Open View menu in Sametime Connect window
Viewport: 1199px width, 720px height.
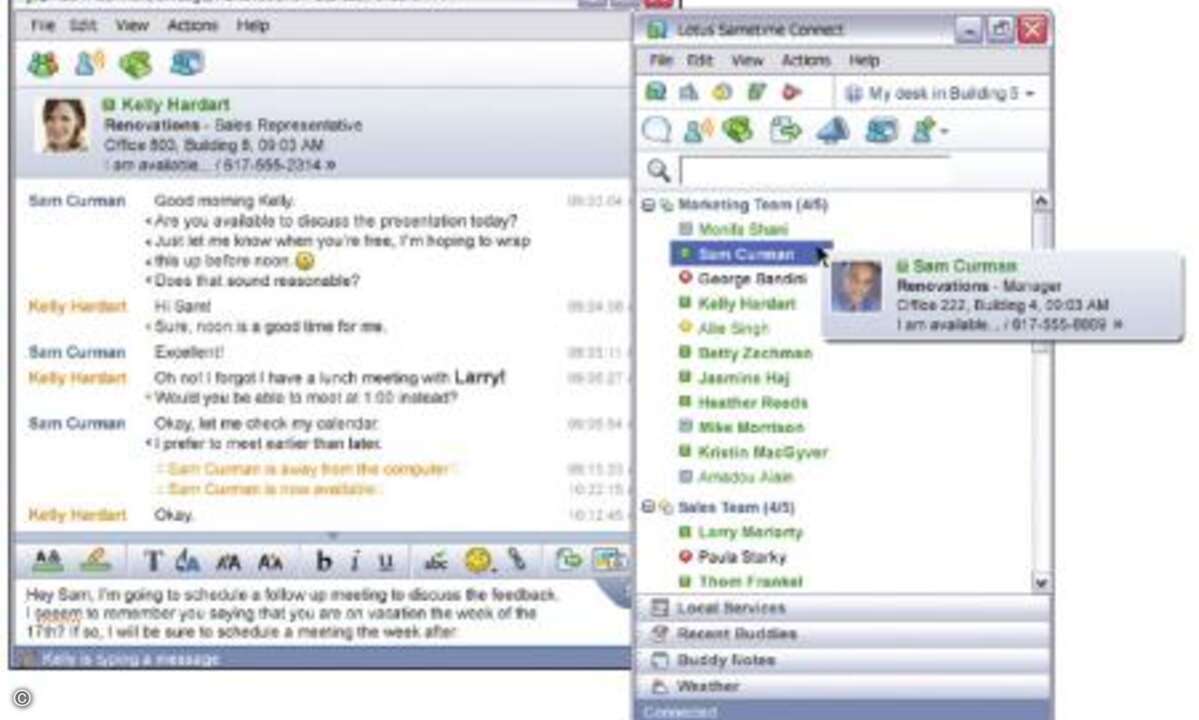click(x=747, y=60)
